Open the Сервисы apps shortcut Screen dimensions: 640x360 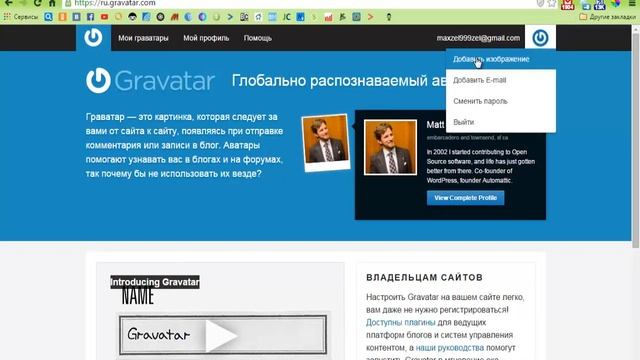point(20,17)
